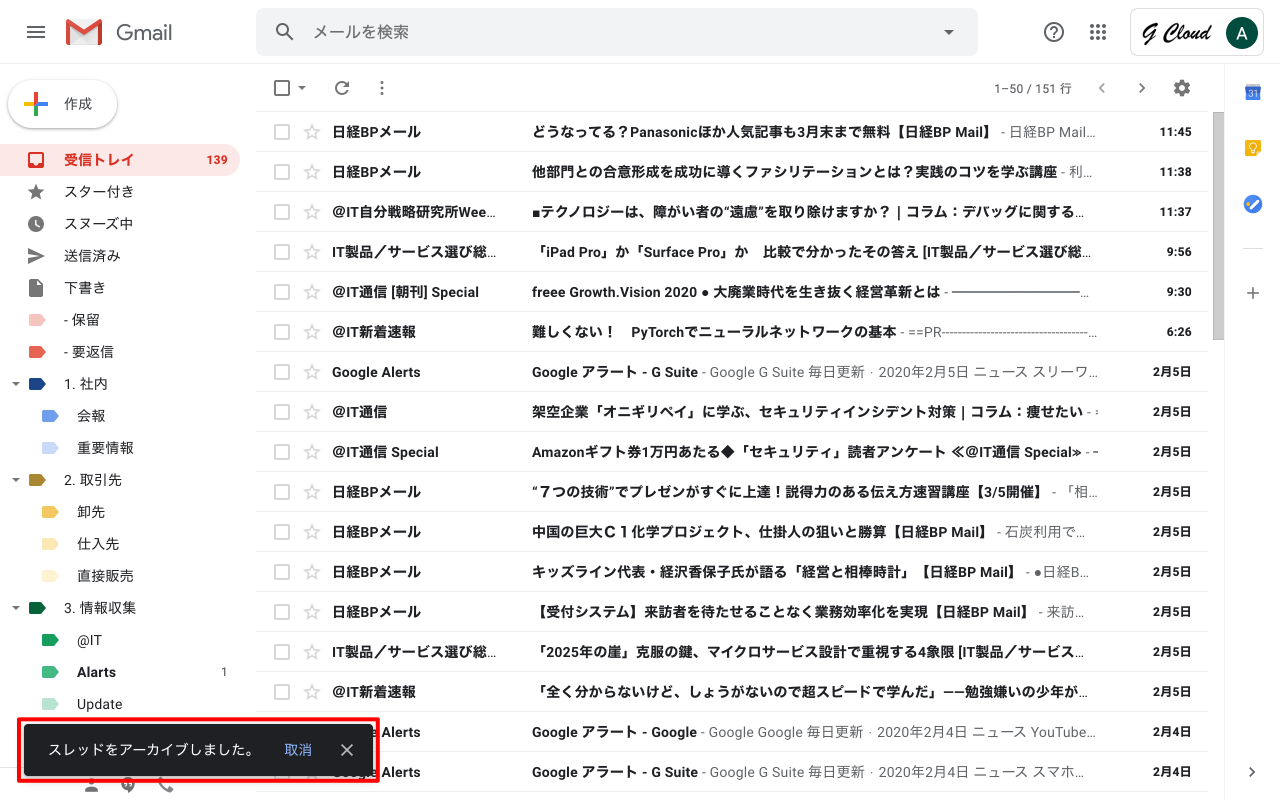Select the Panasonic 日経BPメール message checkbox

pos(282,132)
